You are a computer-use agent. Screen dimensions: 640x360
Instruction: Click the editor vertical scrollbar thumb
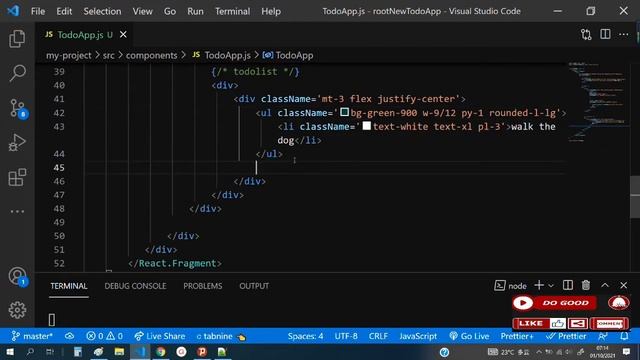pos(635,197)
